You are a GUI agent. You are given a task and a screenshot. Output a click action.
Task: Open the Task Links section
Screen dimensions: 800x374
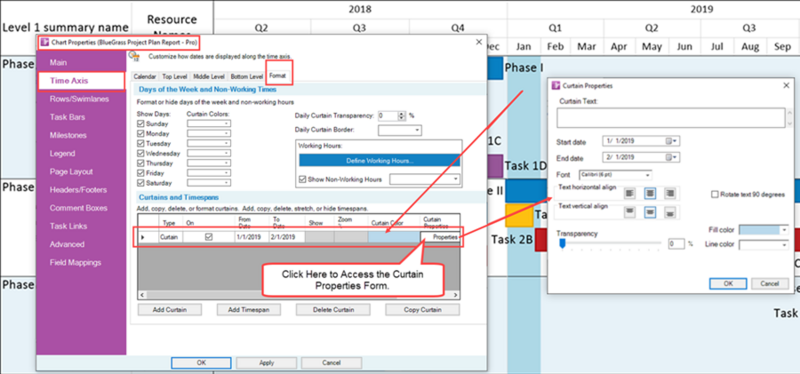[x=68, y=226]
